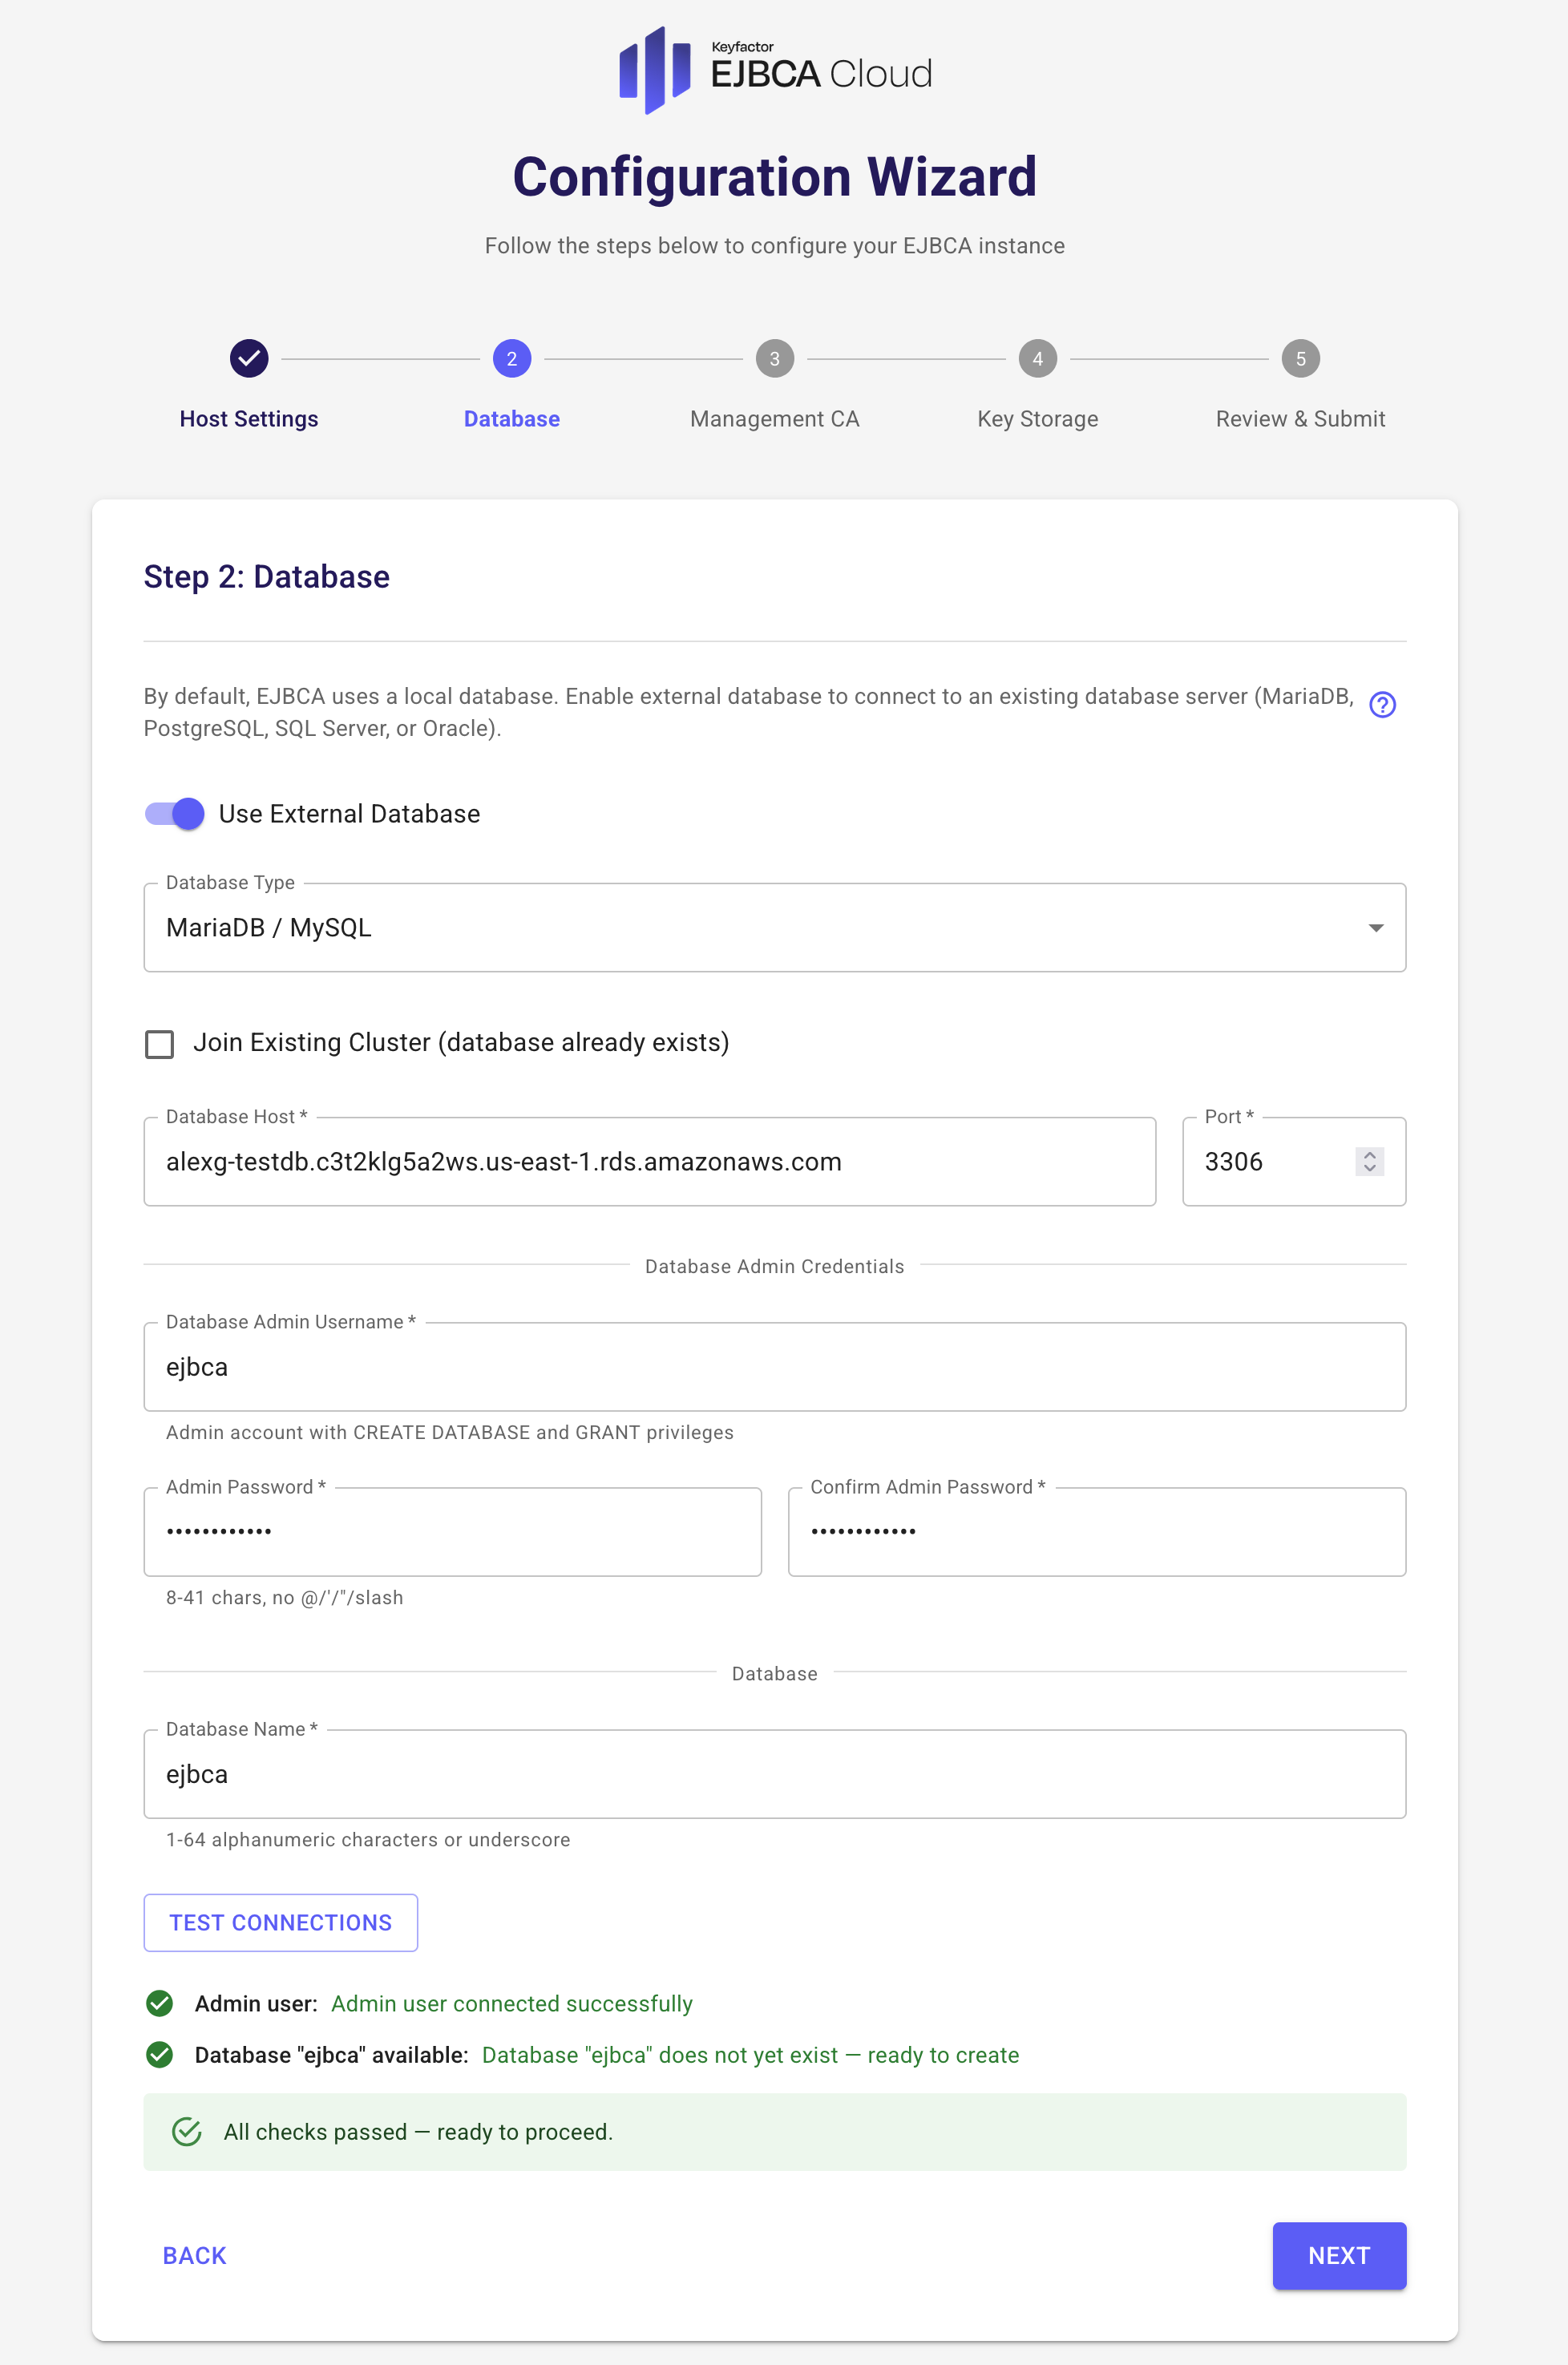Go to the Management CA step label
Image resolution: width=1568 pixels, height=2365 pixels.
point(774,419)
